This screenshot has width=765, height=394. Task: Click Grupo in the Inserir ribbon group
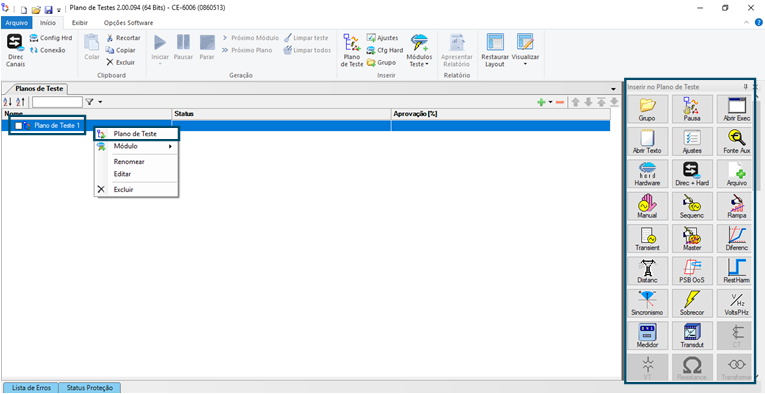[x=381, y=62]
